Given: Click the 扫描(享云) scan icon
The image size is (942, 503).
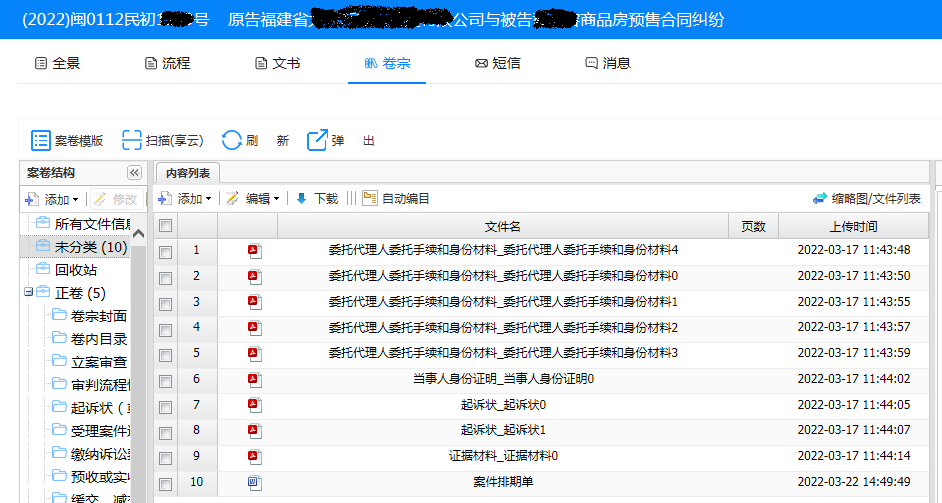Looking at the screenshot, I should [132, 140].
